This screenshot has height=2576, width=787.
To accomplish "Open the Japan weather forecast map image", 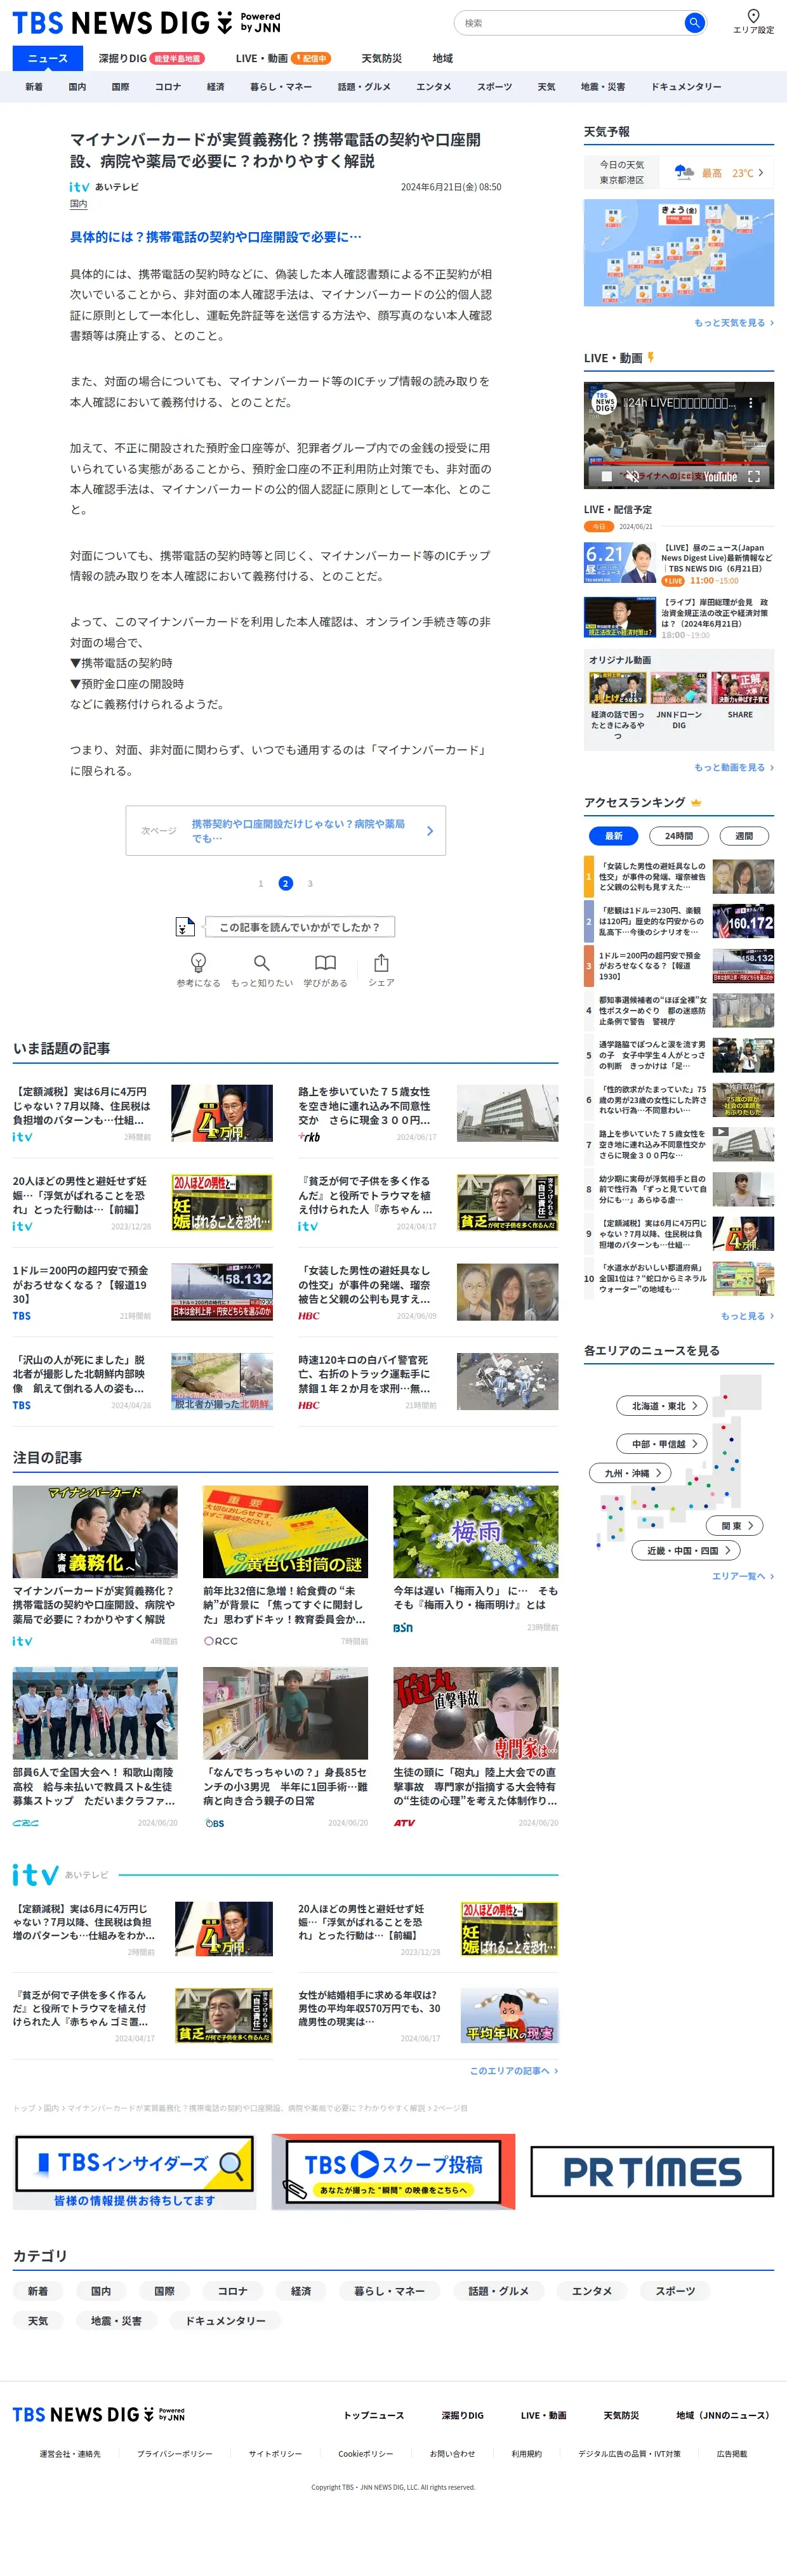I will tap(679, 252).
